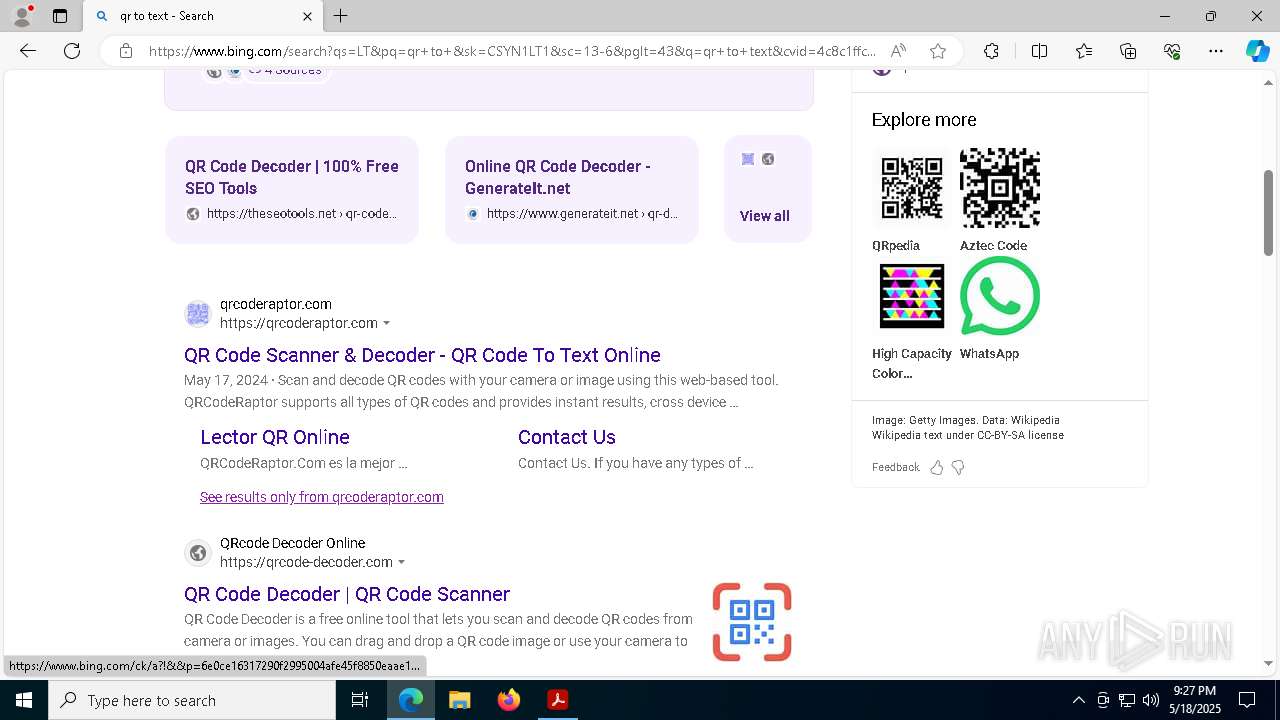Open the volume control tray icon
The width and height of the screenshot is (1280, 720).
[1150, 700]
